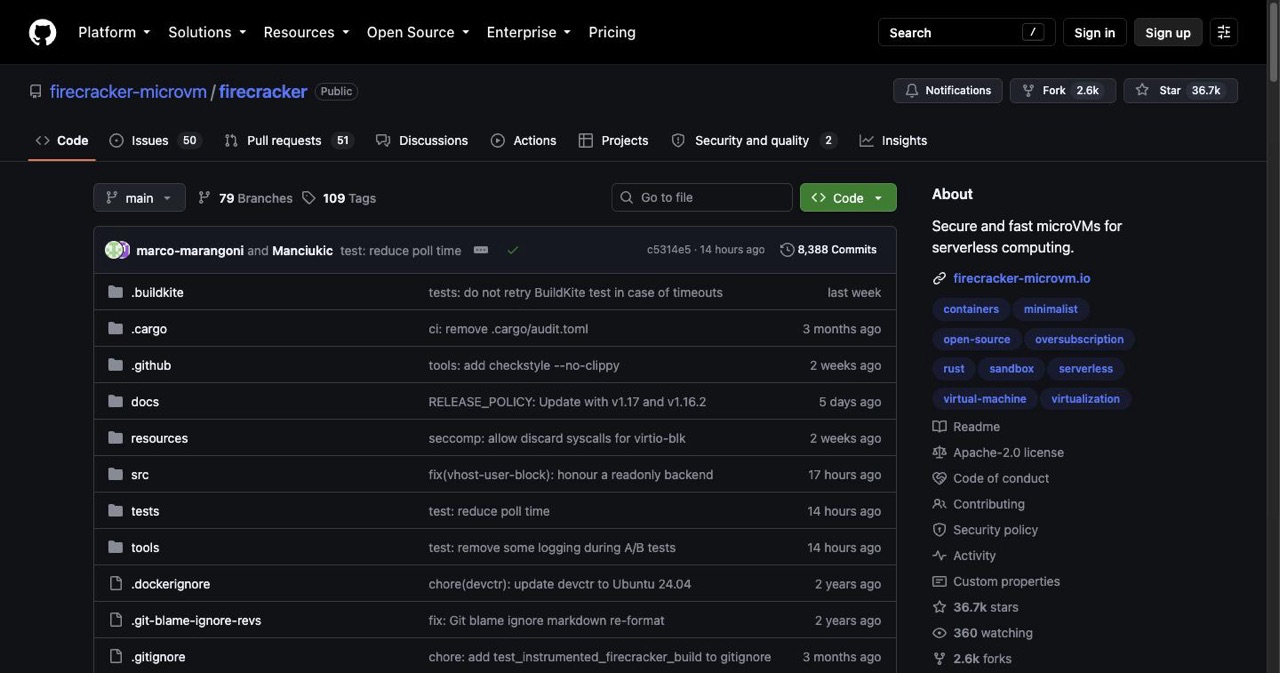Switch to the Security and quality tab
This screenshot has width=1280, height=673.
click(754, 141)
